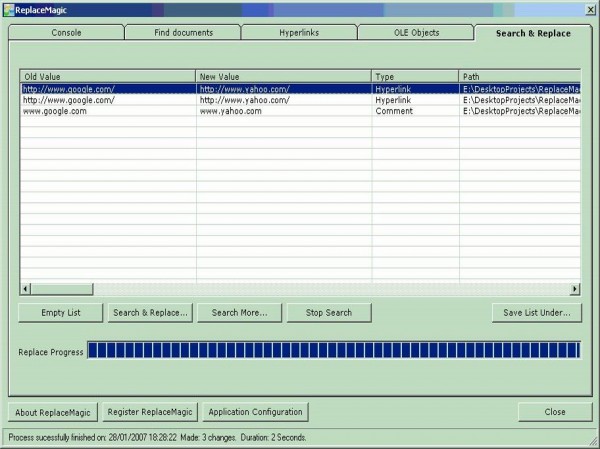Image resolution: width=600 pixels, height=449 pixels.
Task: Sort list by Type column header
Action: coord(415,76)
